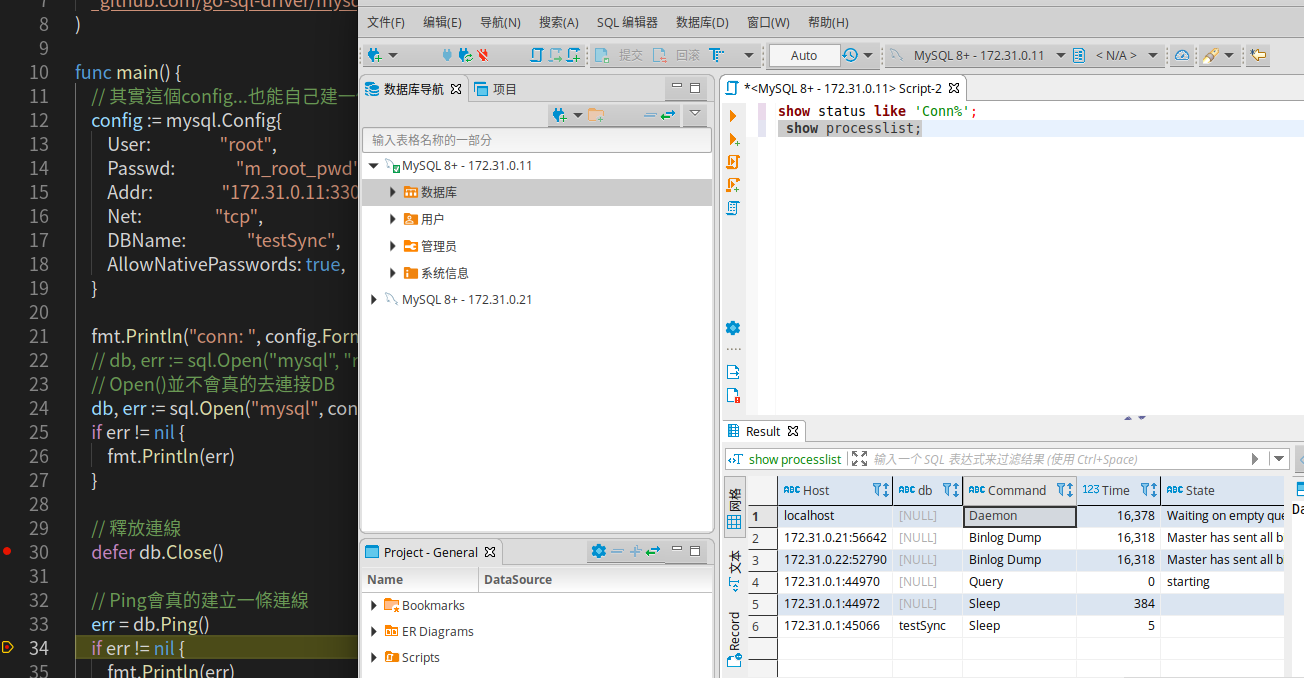Image resolution: width=1304 pixels, height=678 pixels.
Task: Open the SQL 编辑器 menu
Action: [x=627, y=22]
